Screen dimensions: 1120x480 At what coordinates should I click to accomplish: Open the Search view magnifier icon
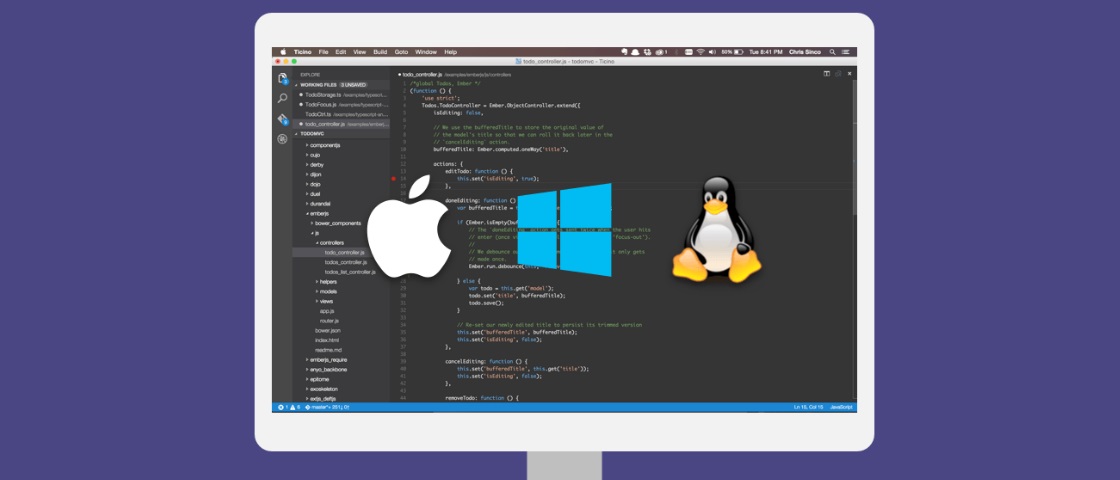click(283, 98)
